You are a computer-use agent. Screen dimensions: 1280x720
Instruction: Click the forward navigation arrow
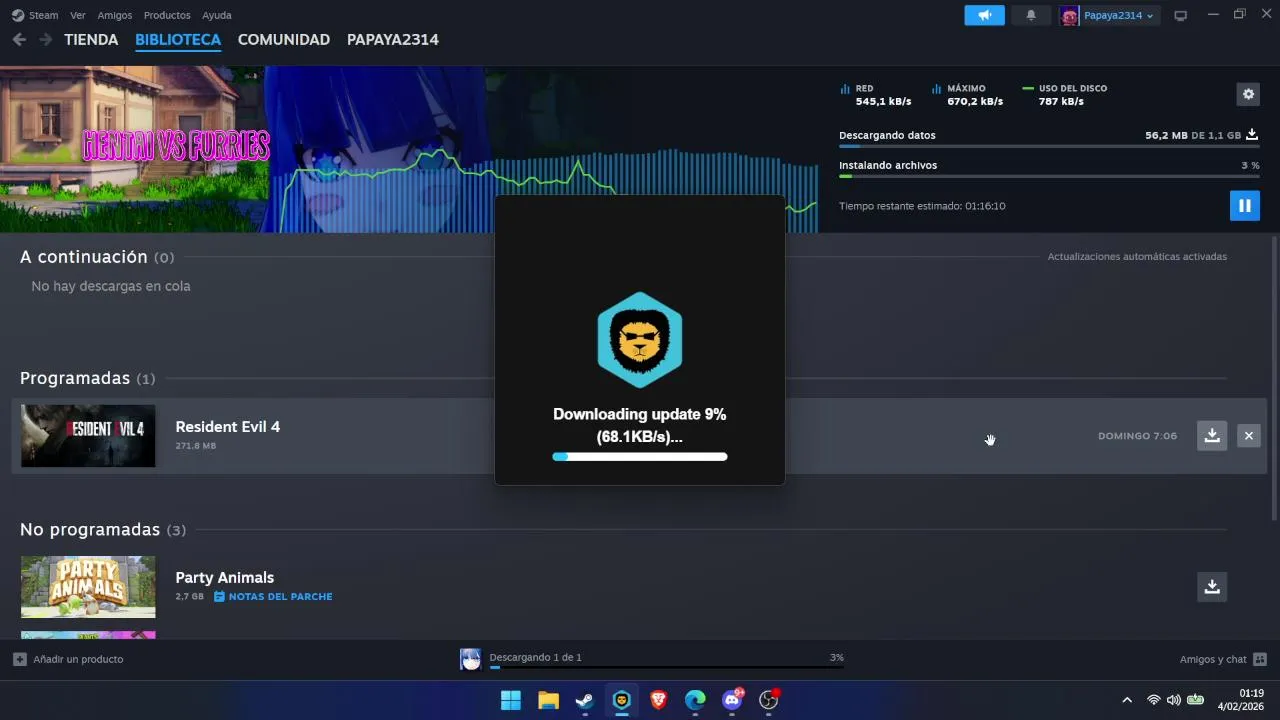coord(45,39)
